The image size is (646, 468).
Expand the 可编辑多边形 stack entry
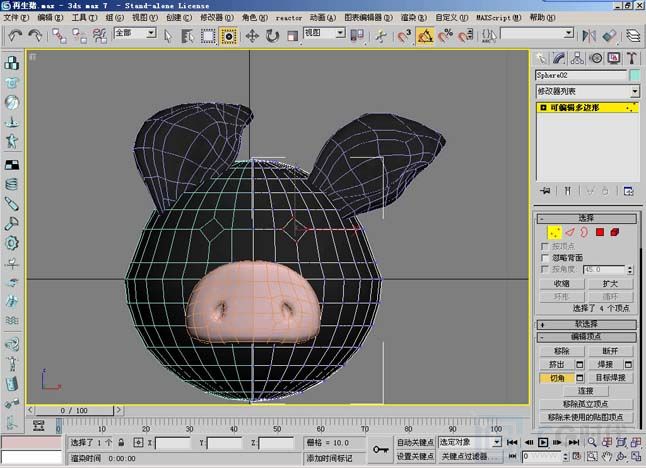point(543,108)
